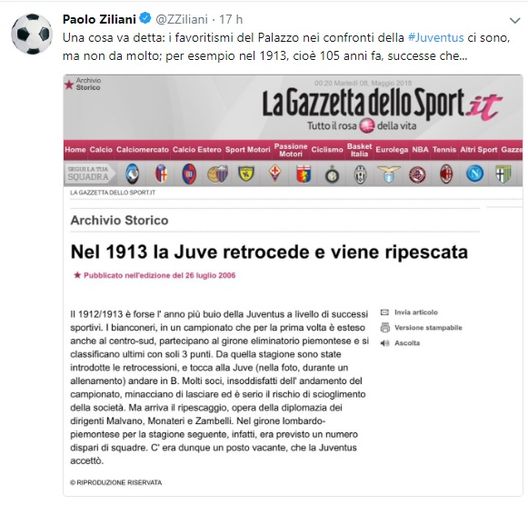
Task: Click the Invia articolo link
Action: point(416,312)
